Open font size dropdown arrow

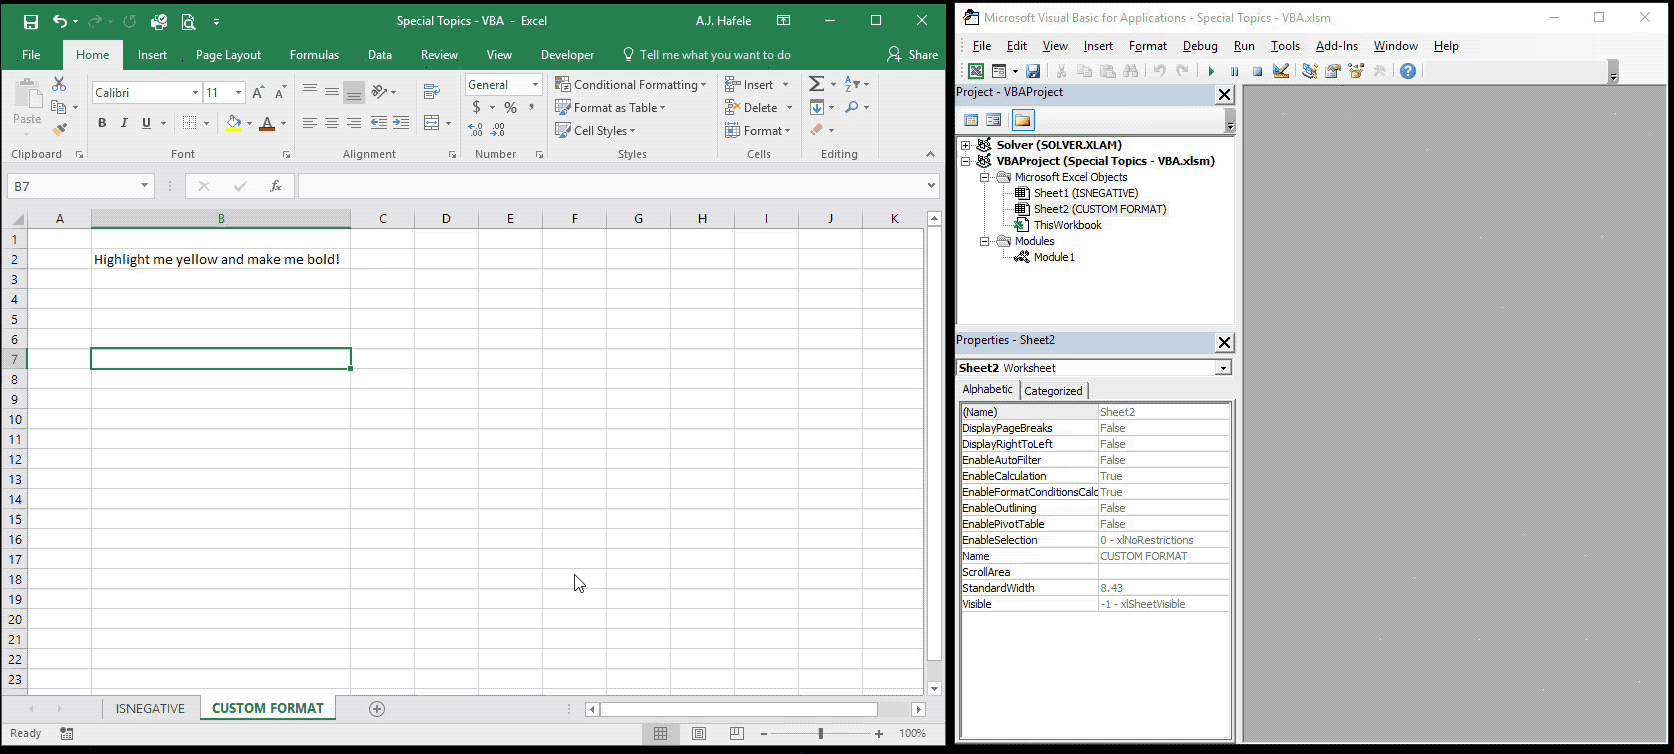click(x=238, y=92)
